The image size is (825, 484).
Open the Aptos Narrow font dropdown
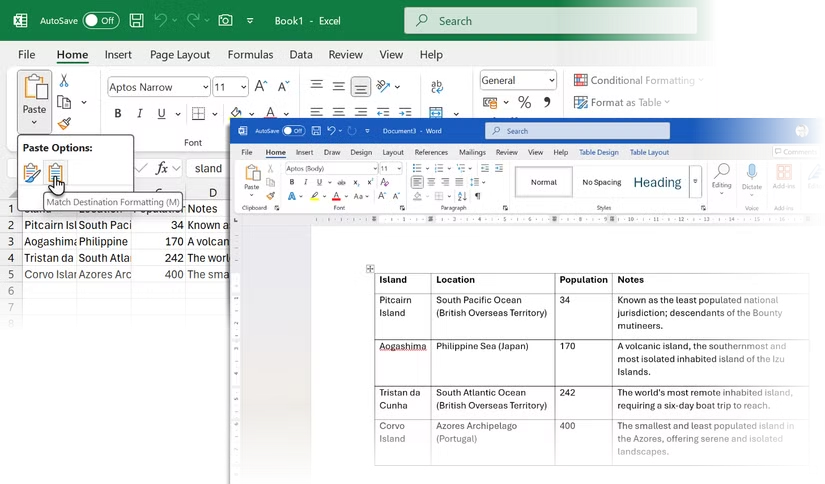tap(205, 87)
